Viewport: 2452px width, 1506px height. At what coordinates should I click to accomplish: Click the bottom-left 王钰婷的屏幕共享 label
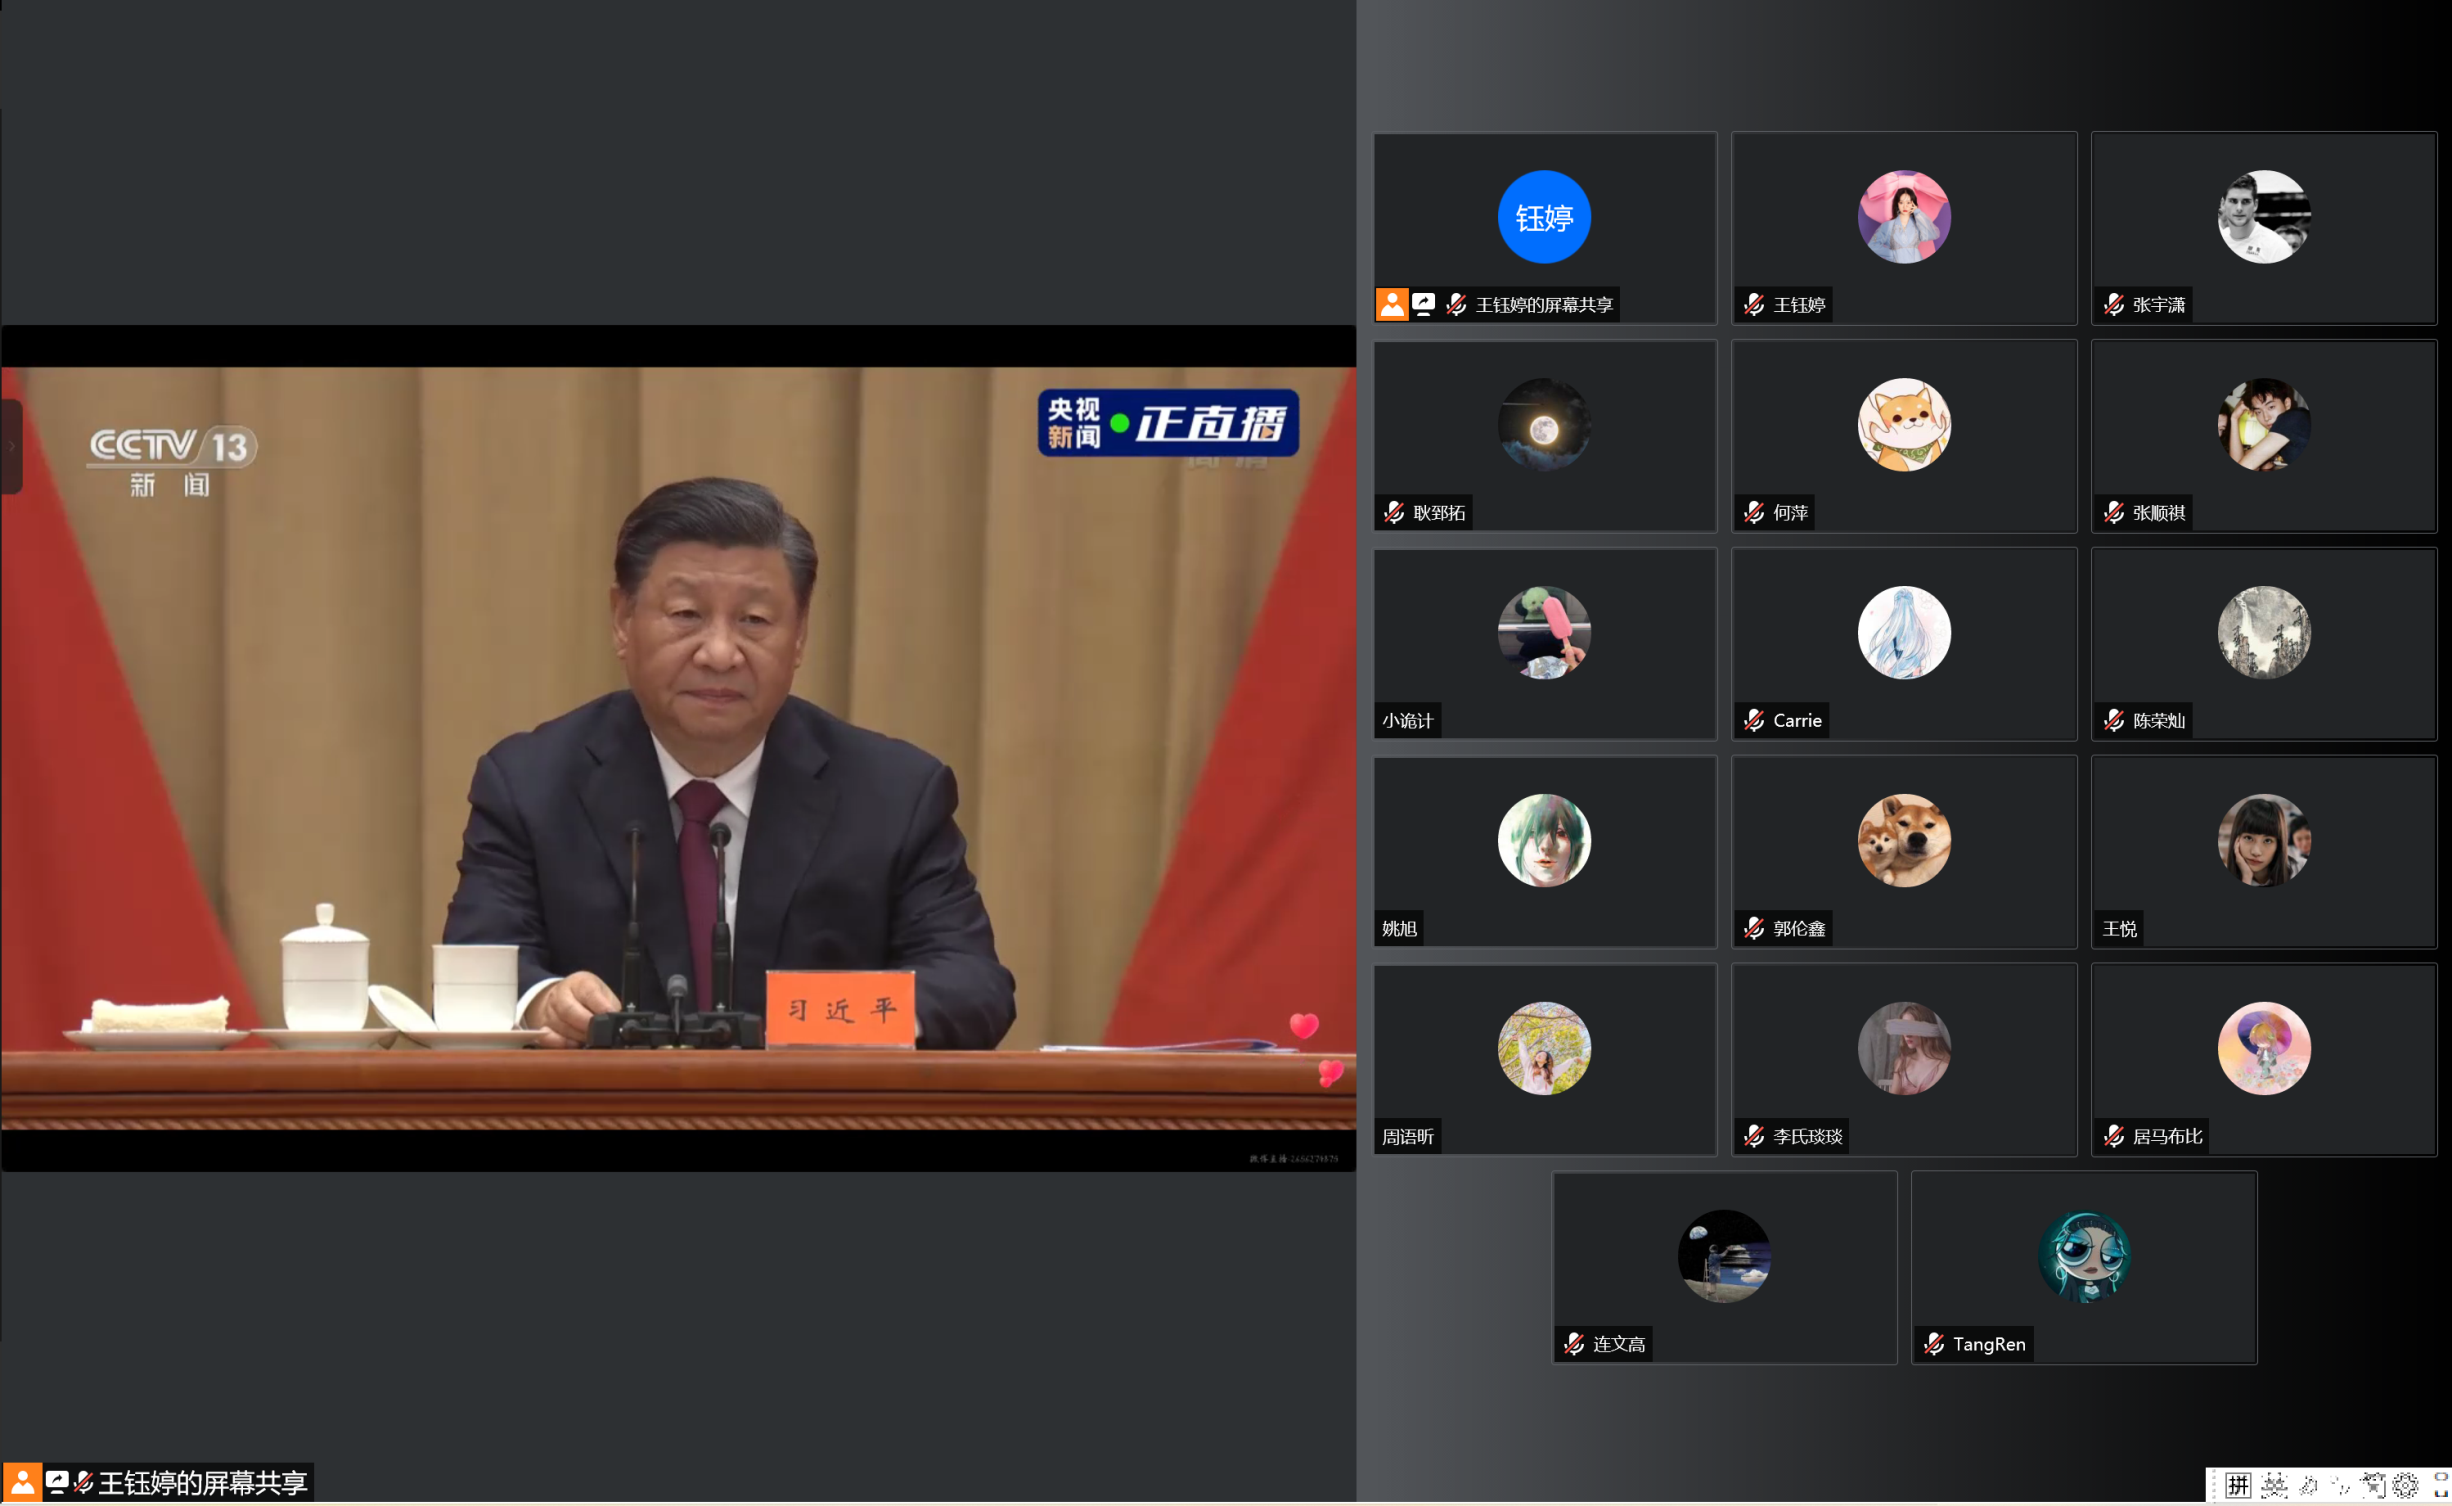(202, 1482)
